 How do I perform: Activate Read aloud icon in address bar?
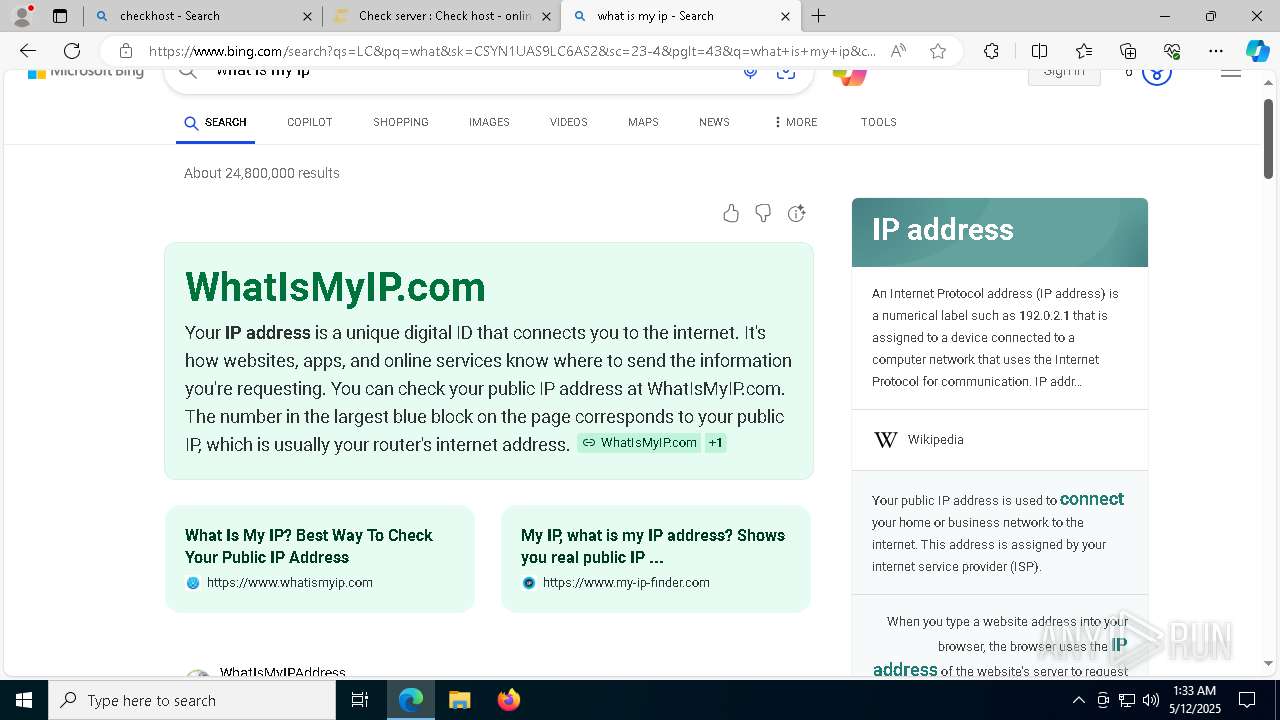point(898,51)
